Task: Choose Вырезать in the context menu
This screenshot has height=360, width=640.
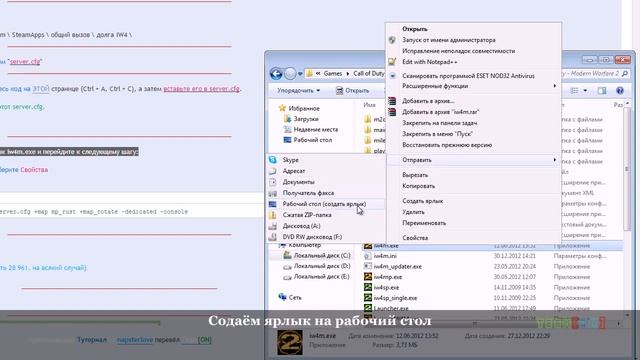Action: click(415, 175)
